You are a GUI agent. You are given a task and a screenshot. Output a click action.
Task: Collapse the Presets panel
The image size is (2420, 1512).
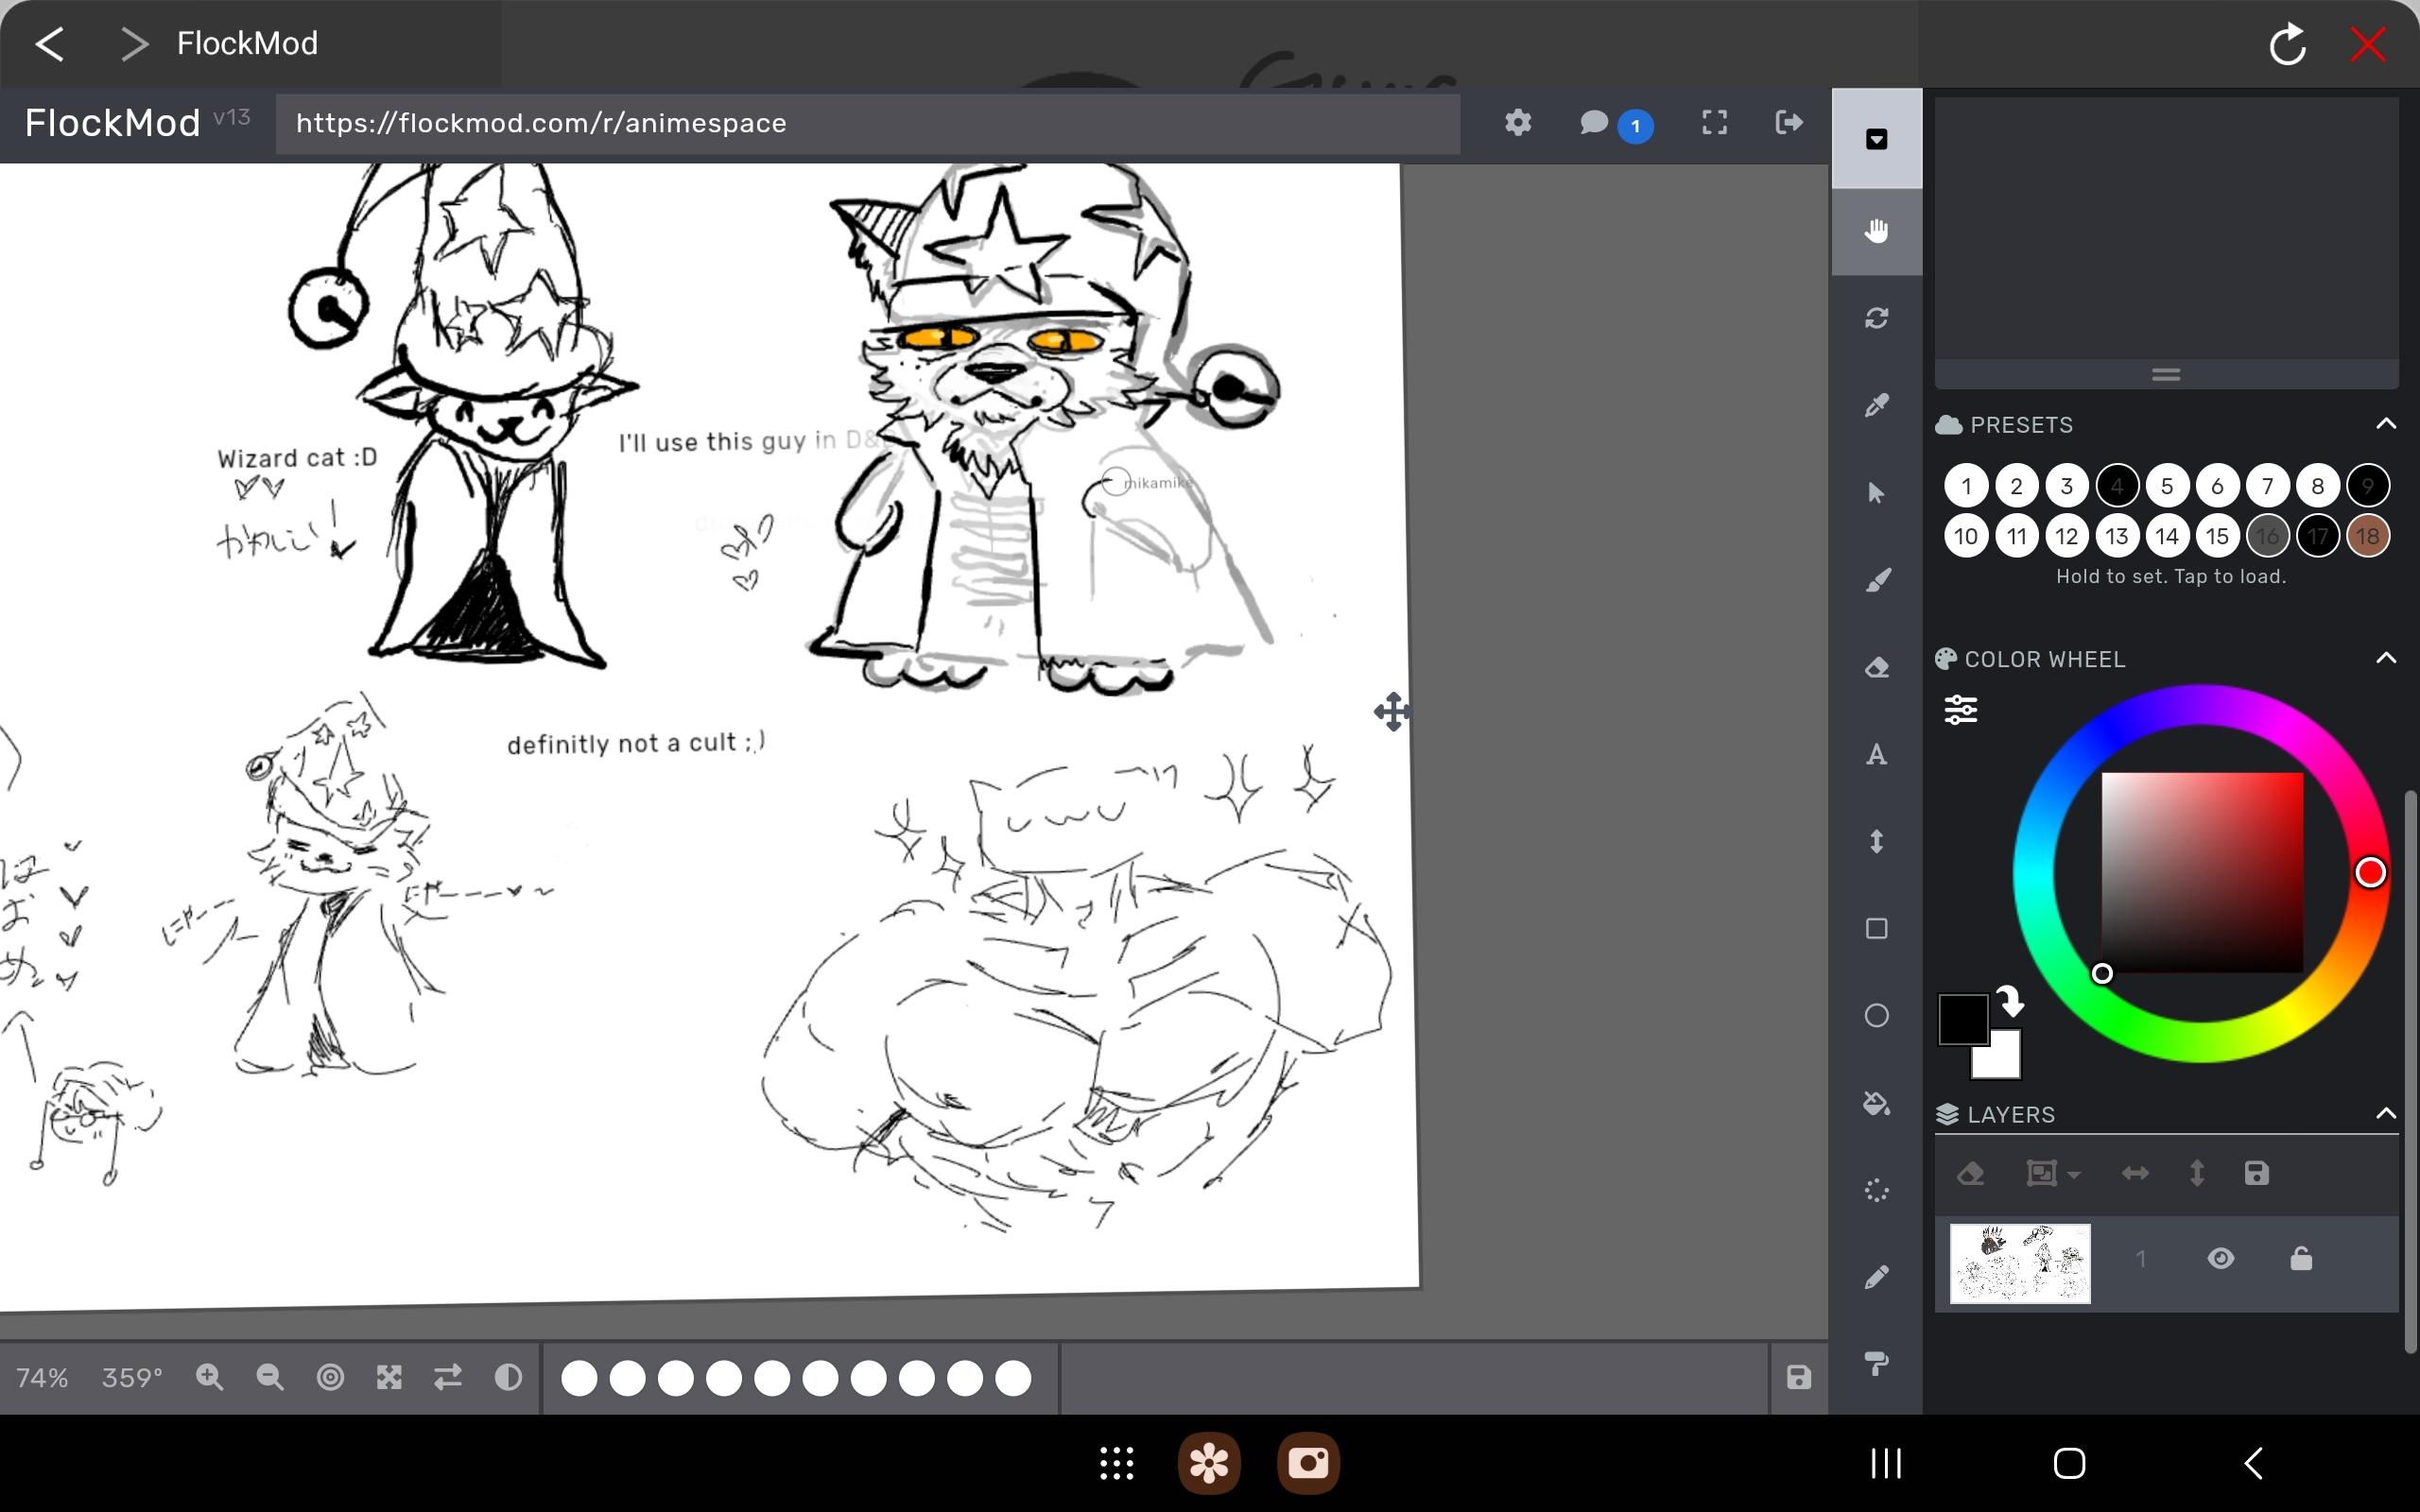pos(2386,424)
